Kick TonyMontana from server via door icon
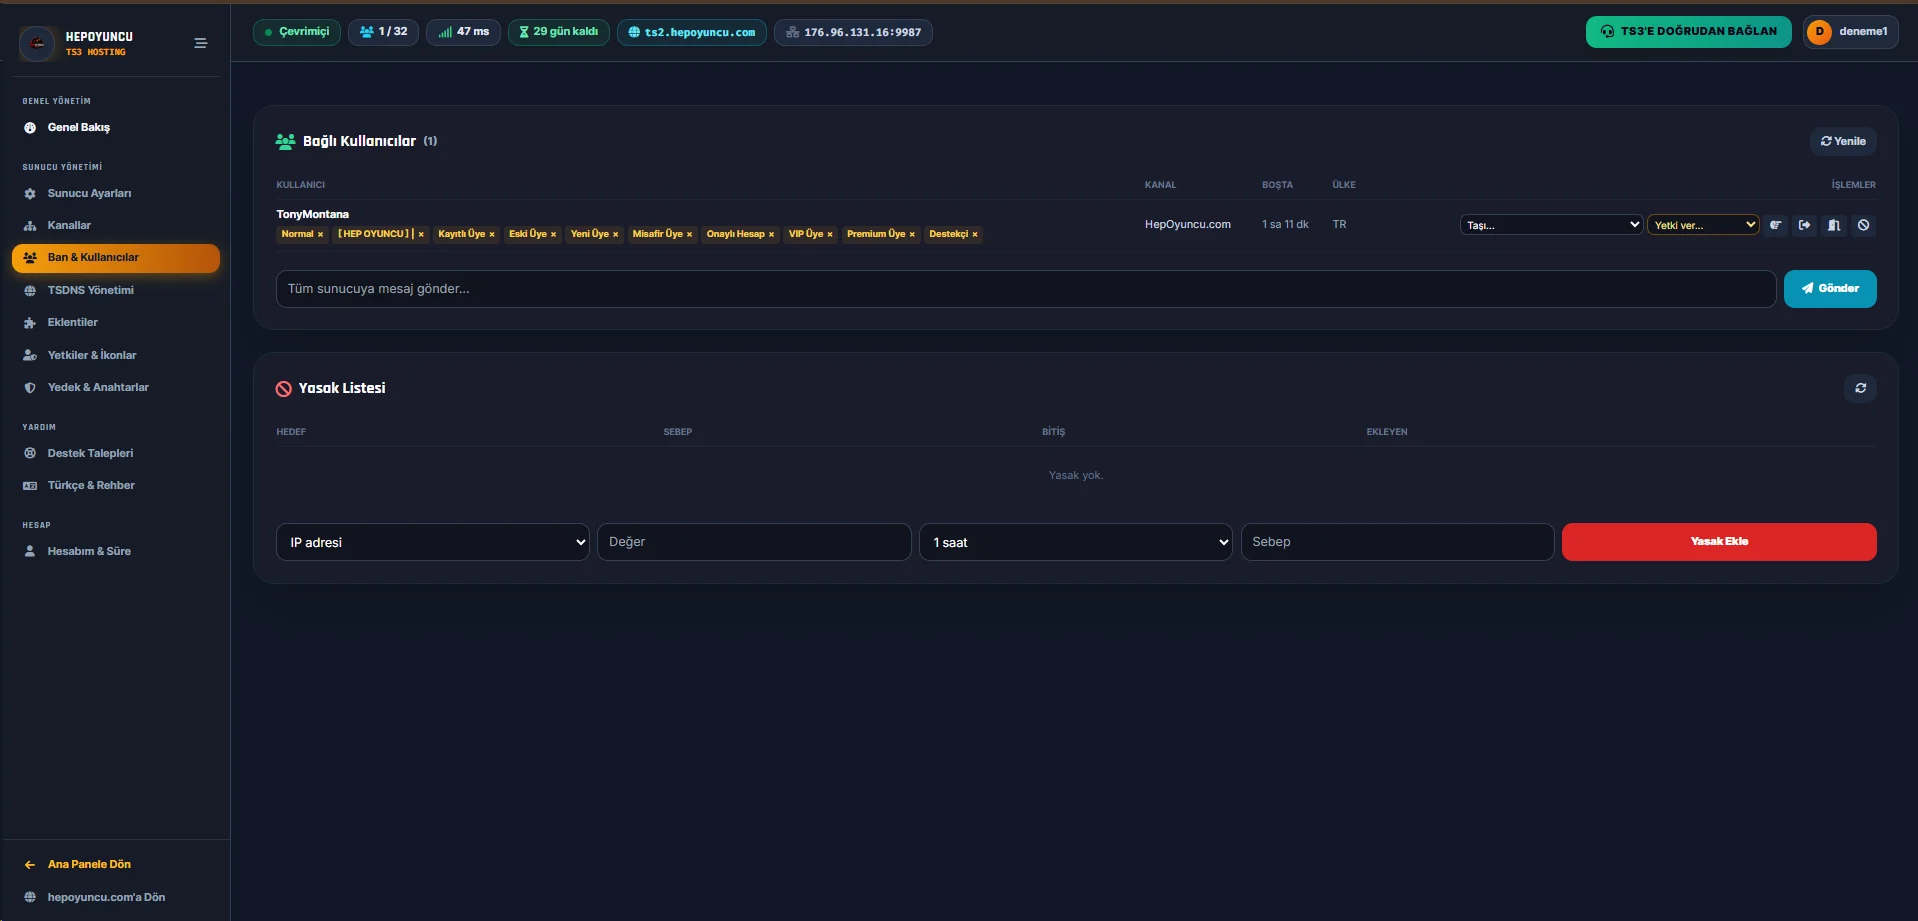The height and width of the screenshot is (921, 1918). click(1834, 225)
